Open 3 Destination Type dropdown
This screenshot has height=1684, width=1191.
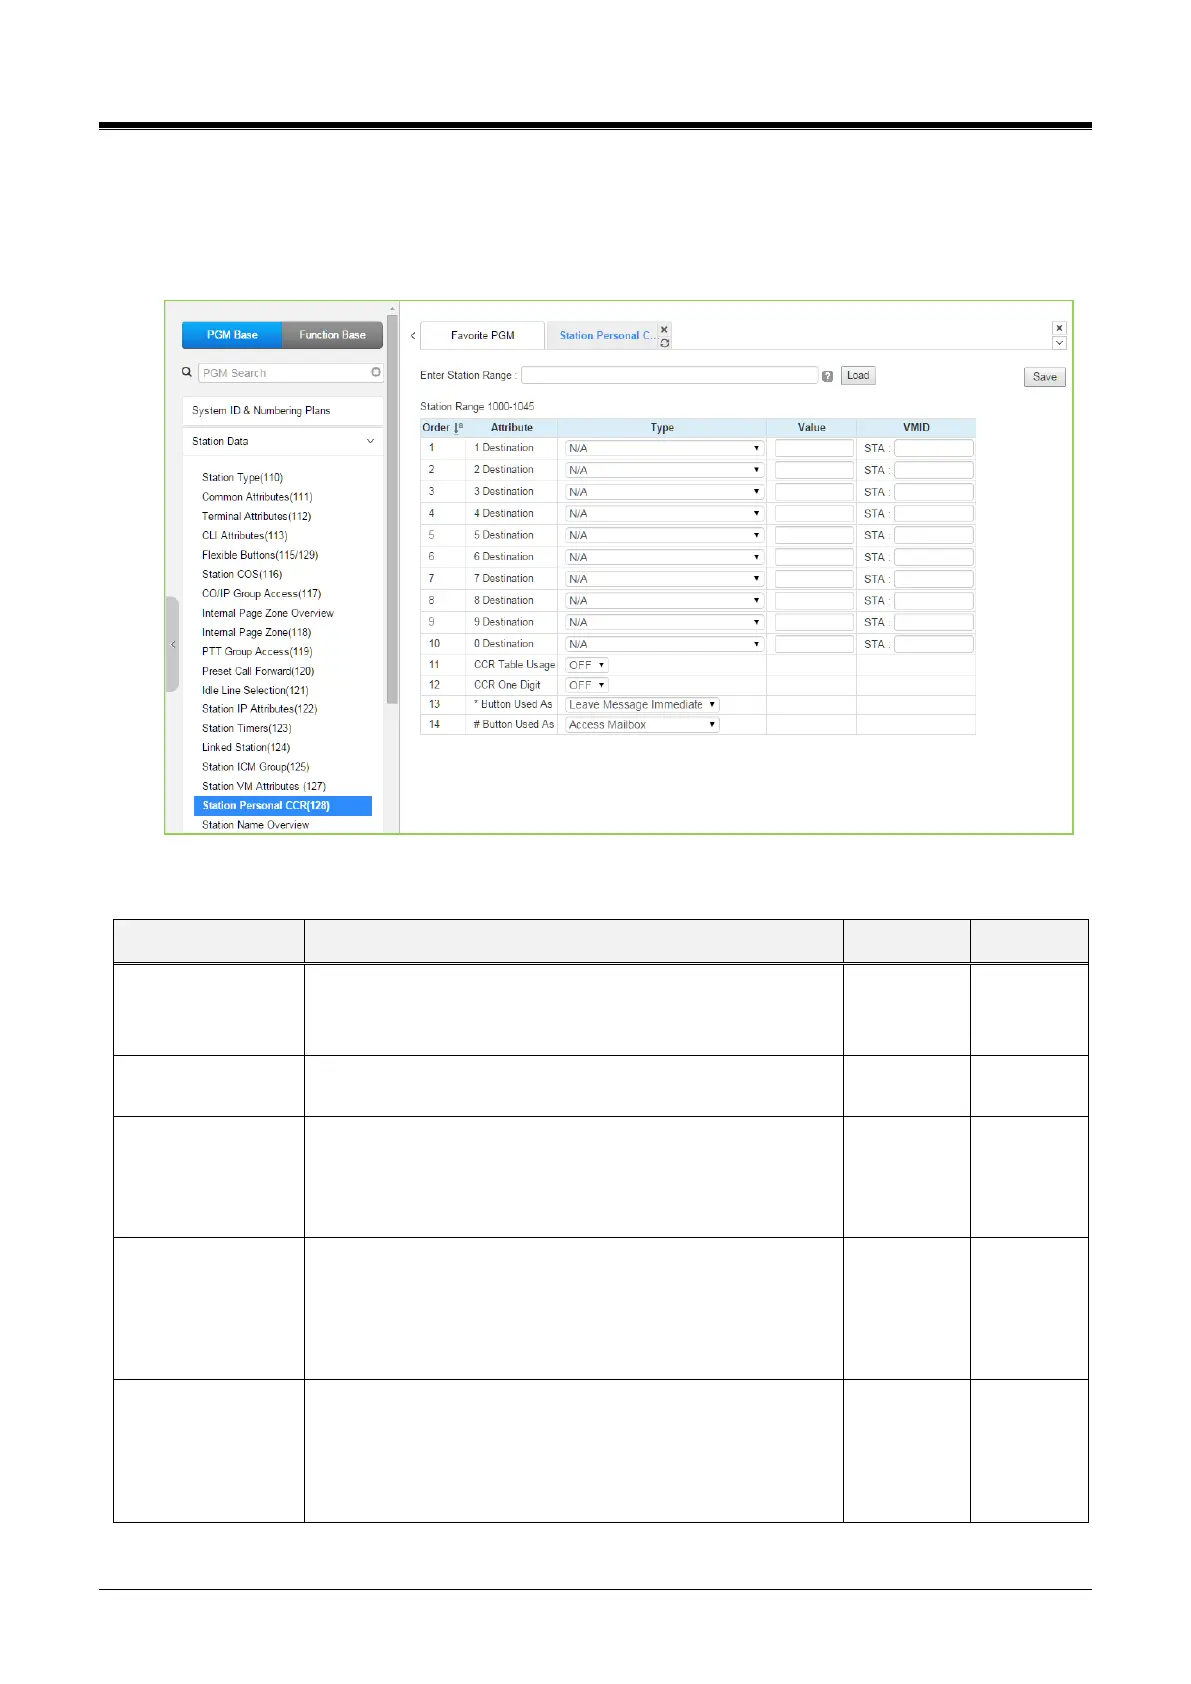pyautogui.click(x=664, y=492)
